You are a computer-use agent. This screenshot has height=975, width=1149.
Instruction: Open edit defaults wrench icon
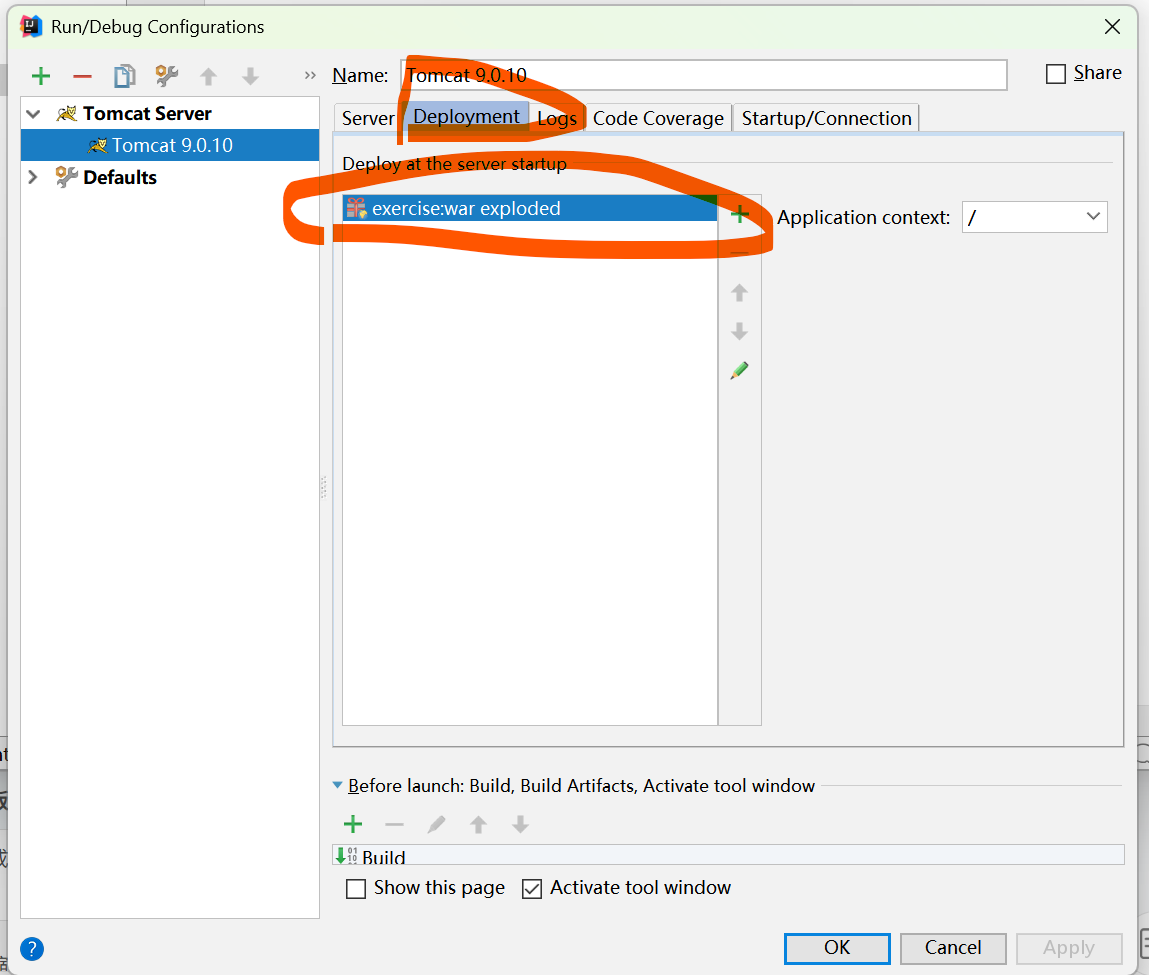[166, 75]
